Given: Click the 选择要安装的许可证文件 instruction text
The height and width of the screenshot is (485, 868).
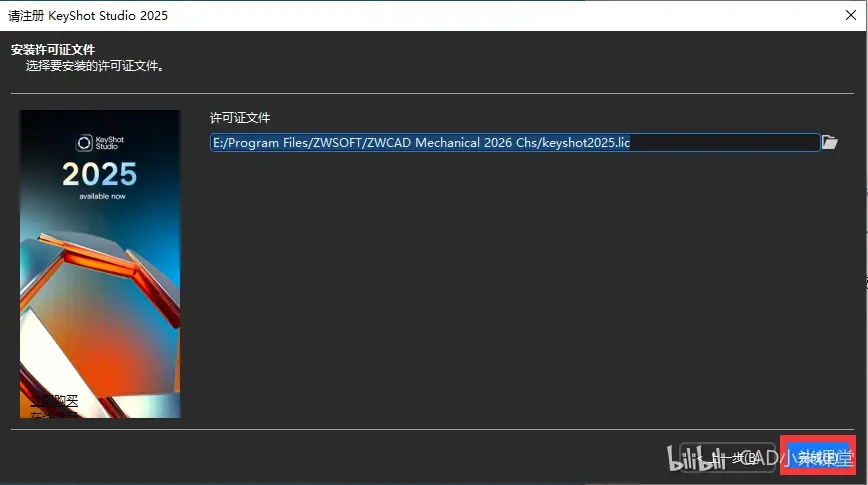Looking at the screenshot, I should 95,66.
